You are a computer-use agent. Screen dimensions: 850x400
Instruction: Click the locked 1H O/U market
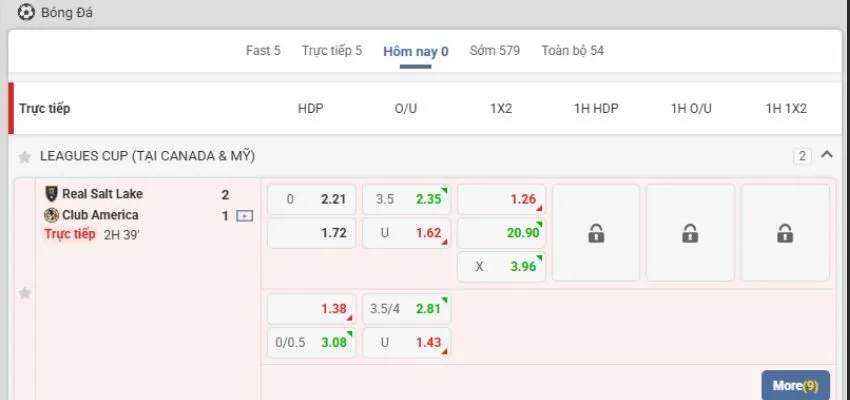(690, 233)
